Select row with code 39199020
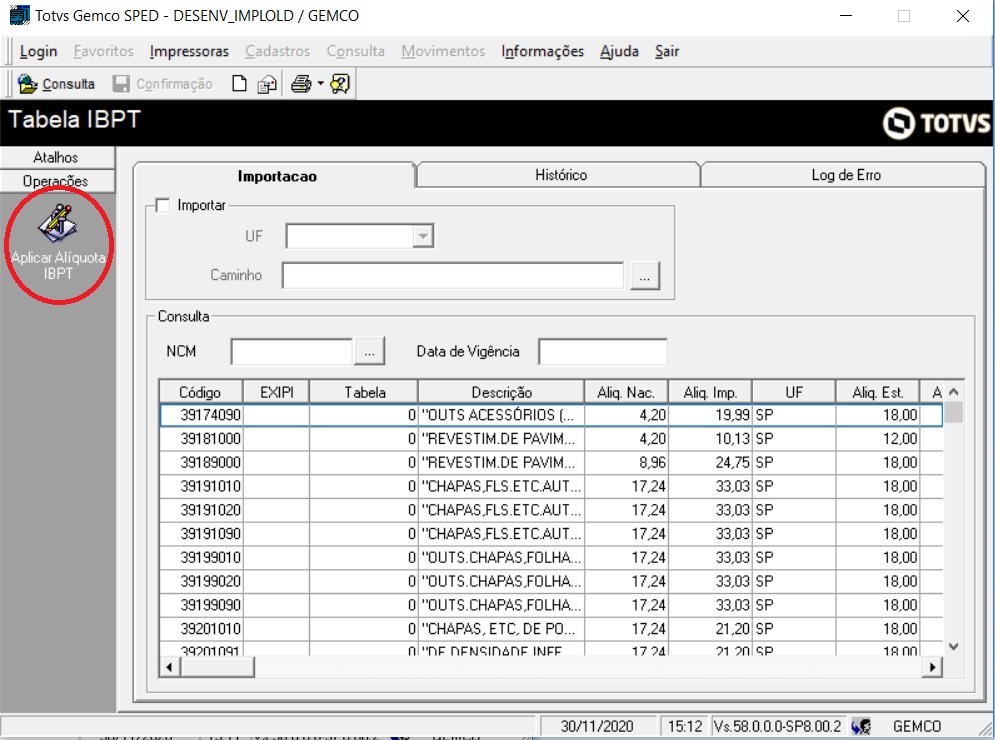 551,581
